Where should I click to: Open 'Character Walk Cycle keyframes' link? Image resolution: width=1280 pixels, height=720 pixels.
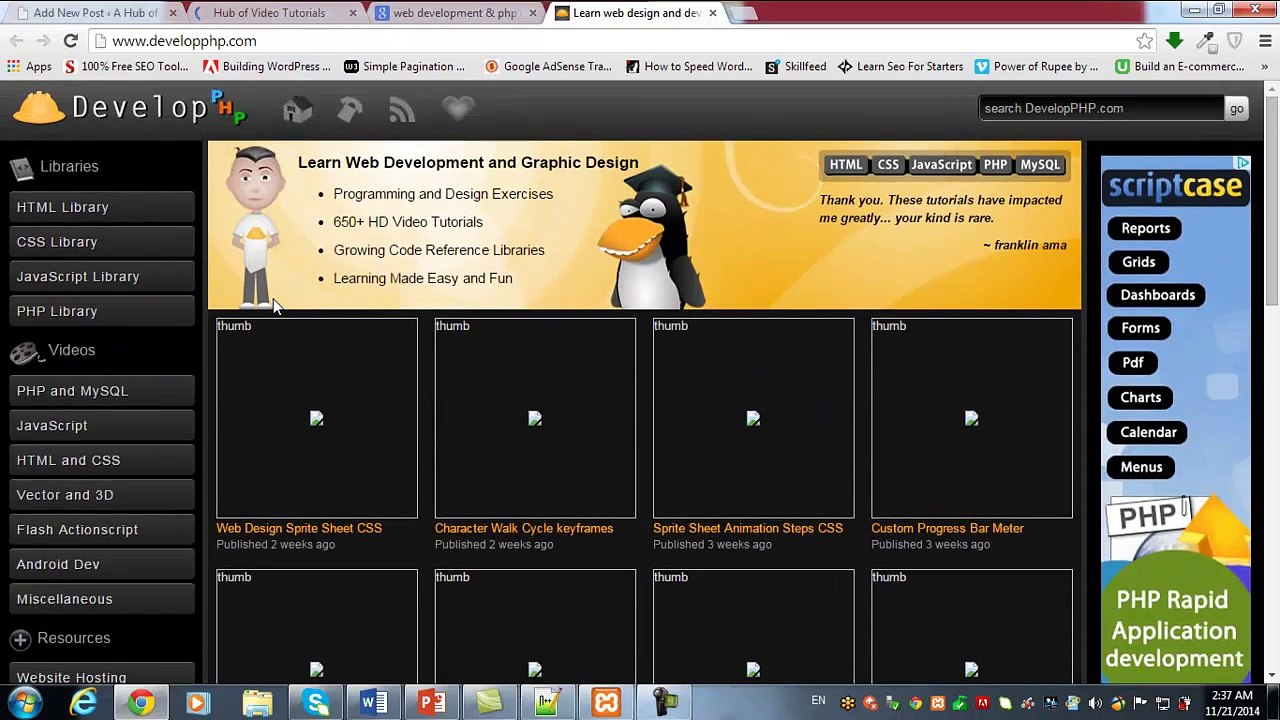tap(524, 528)
